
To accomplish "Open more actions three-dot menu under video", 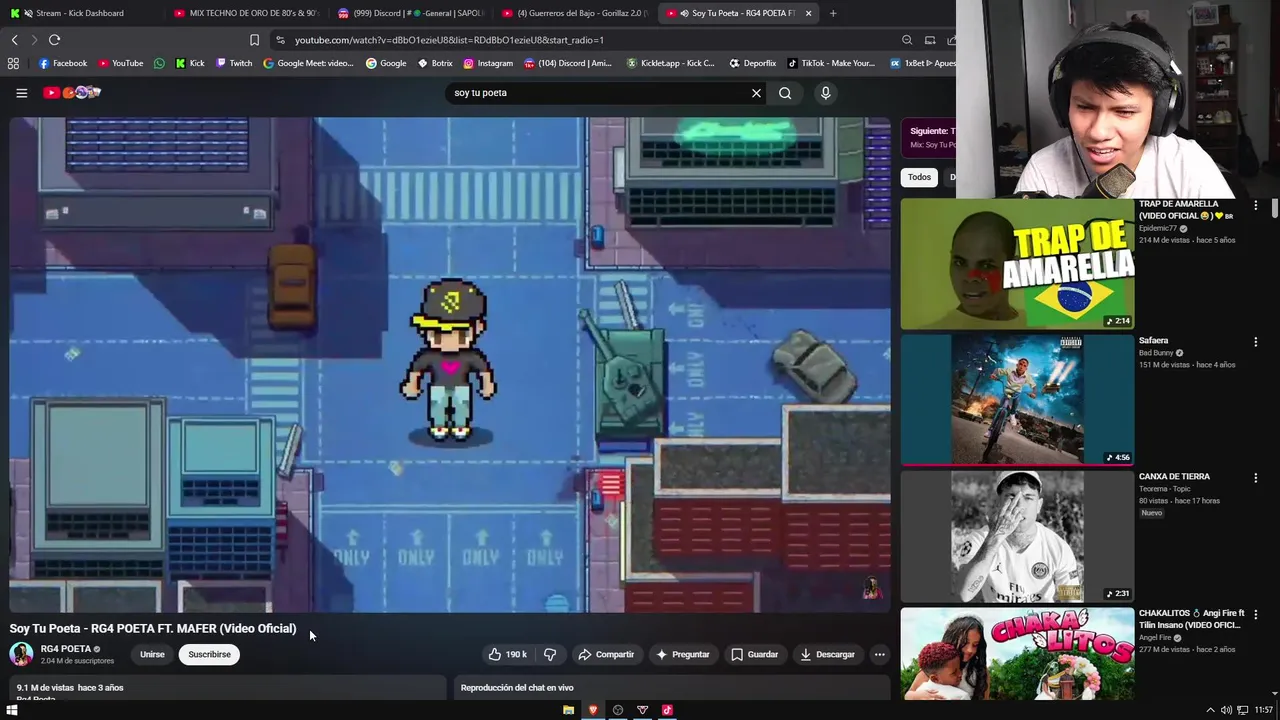I will pos(880,655).
